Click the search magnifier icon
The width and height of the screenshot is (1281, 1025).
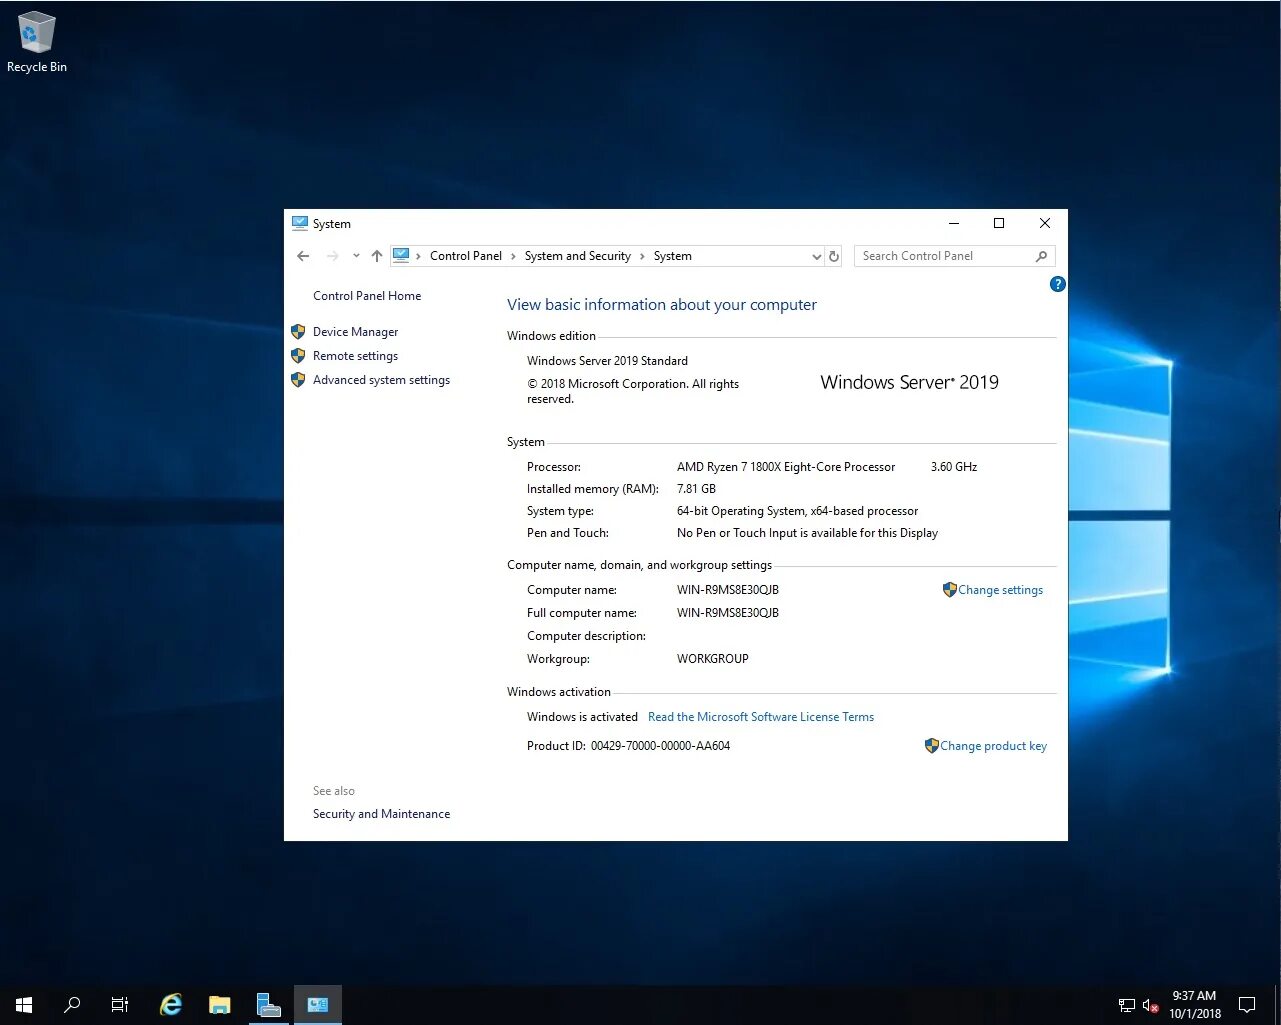tap(1041, 256)
